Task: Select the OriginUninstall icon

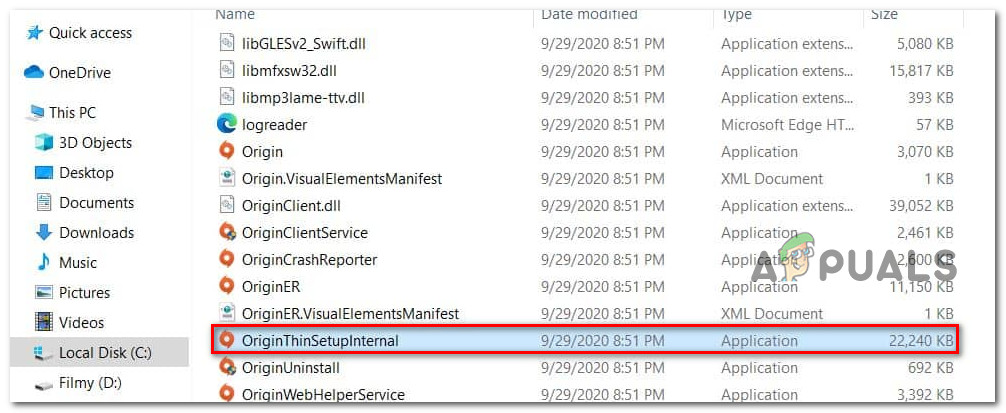Action: pyautogui.click(x=226, y=368)
